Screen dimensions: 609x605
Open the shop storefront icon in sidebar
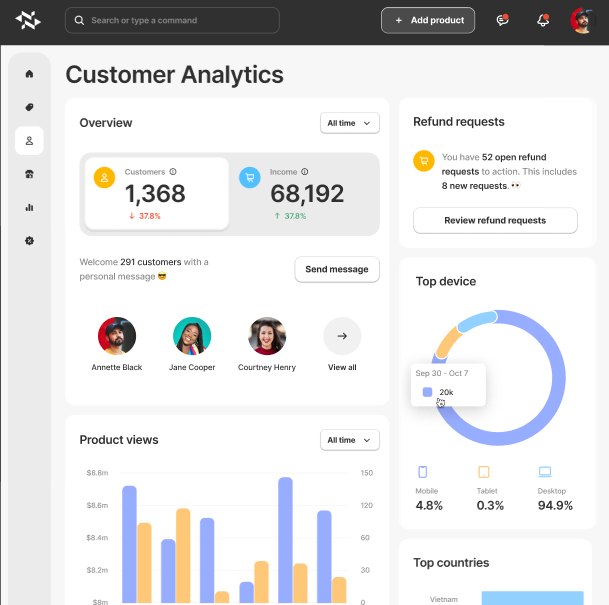tap(29, 174)
